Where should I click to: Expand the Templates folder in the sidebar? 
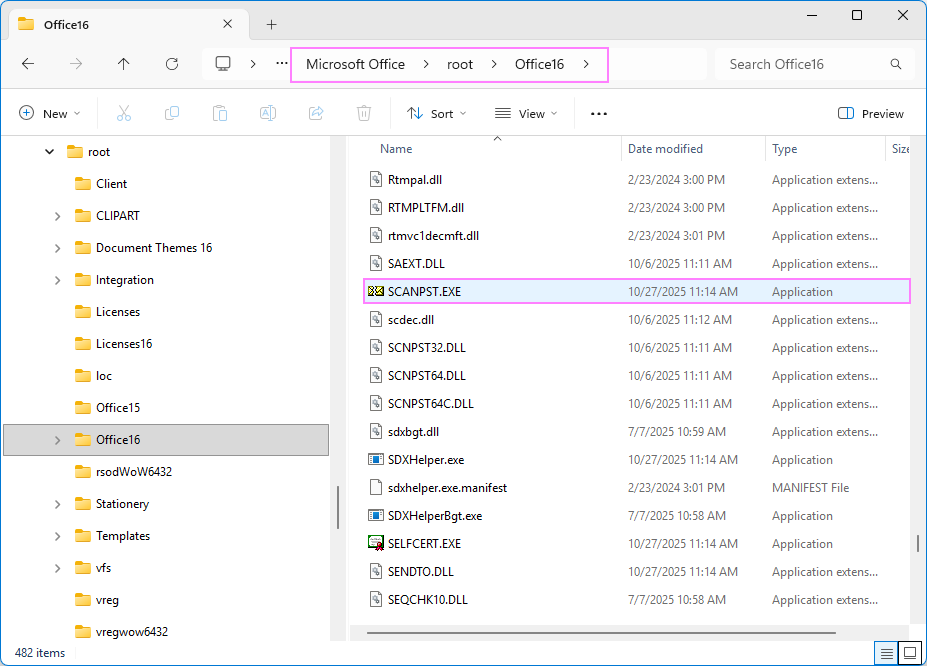click(x=57, y=536)
